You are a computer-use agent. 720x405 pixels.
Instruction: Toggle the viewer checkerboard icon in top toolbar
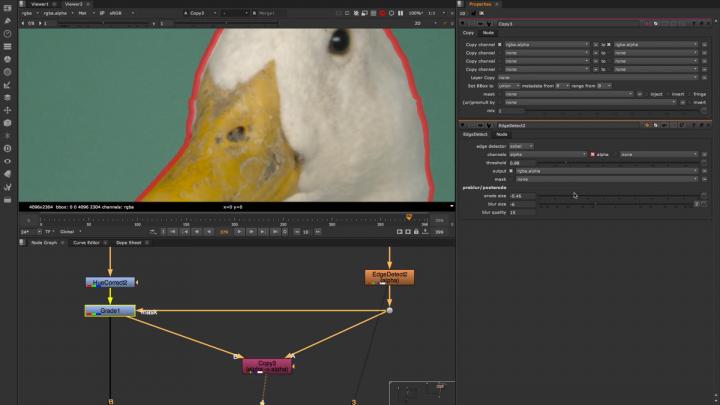click(x=356, y=13)
